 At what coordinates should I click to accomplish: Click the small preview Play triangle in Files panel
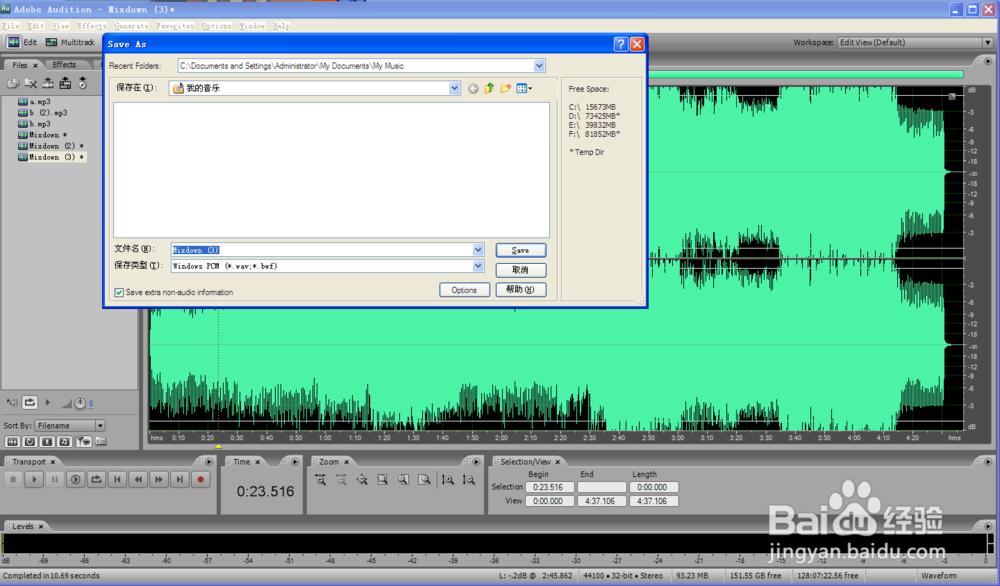tap(47, 402)
